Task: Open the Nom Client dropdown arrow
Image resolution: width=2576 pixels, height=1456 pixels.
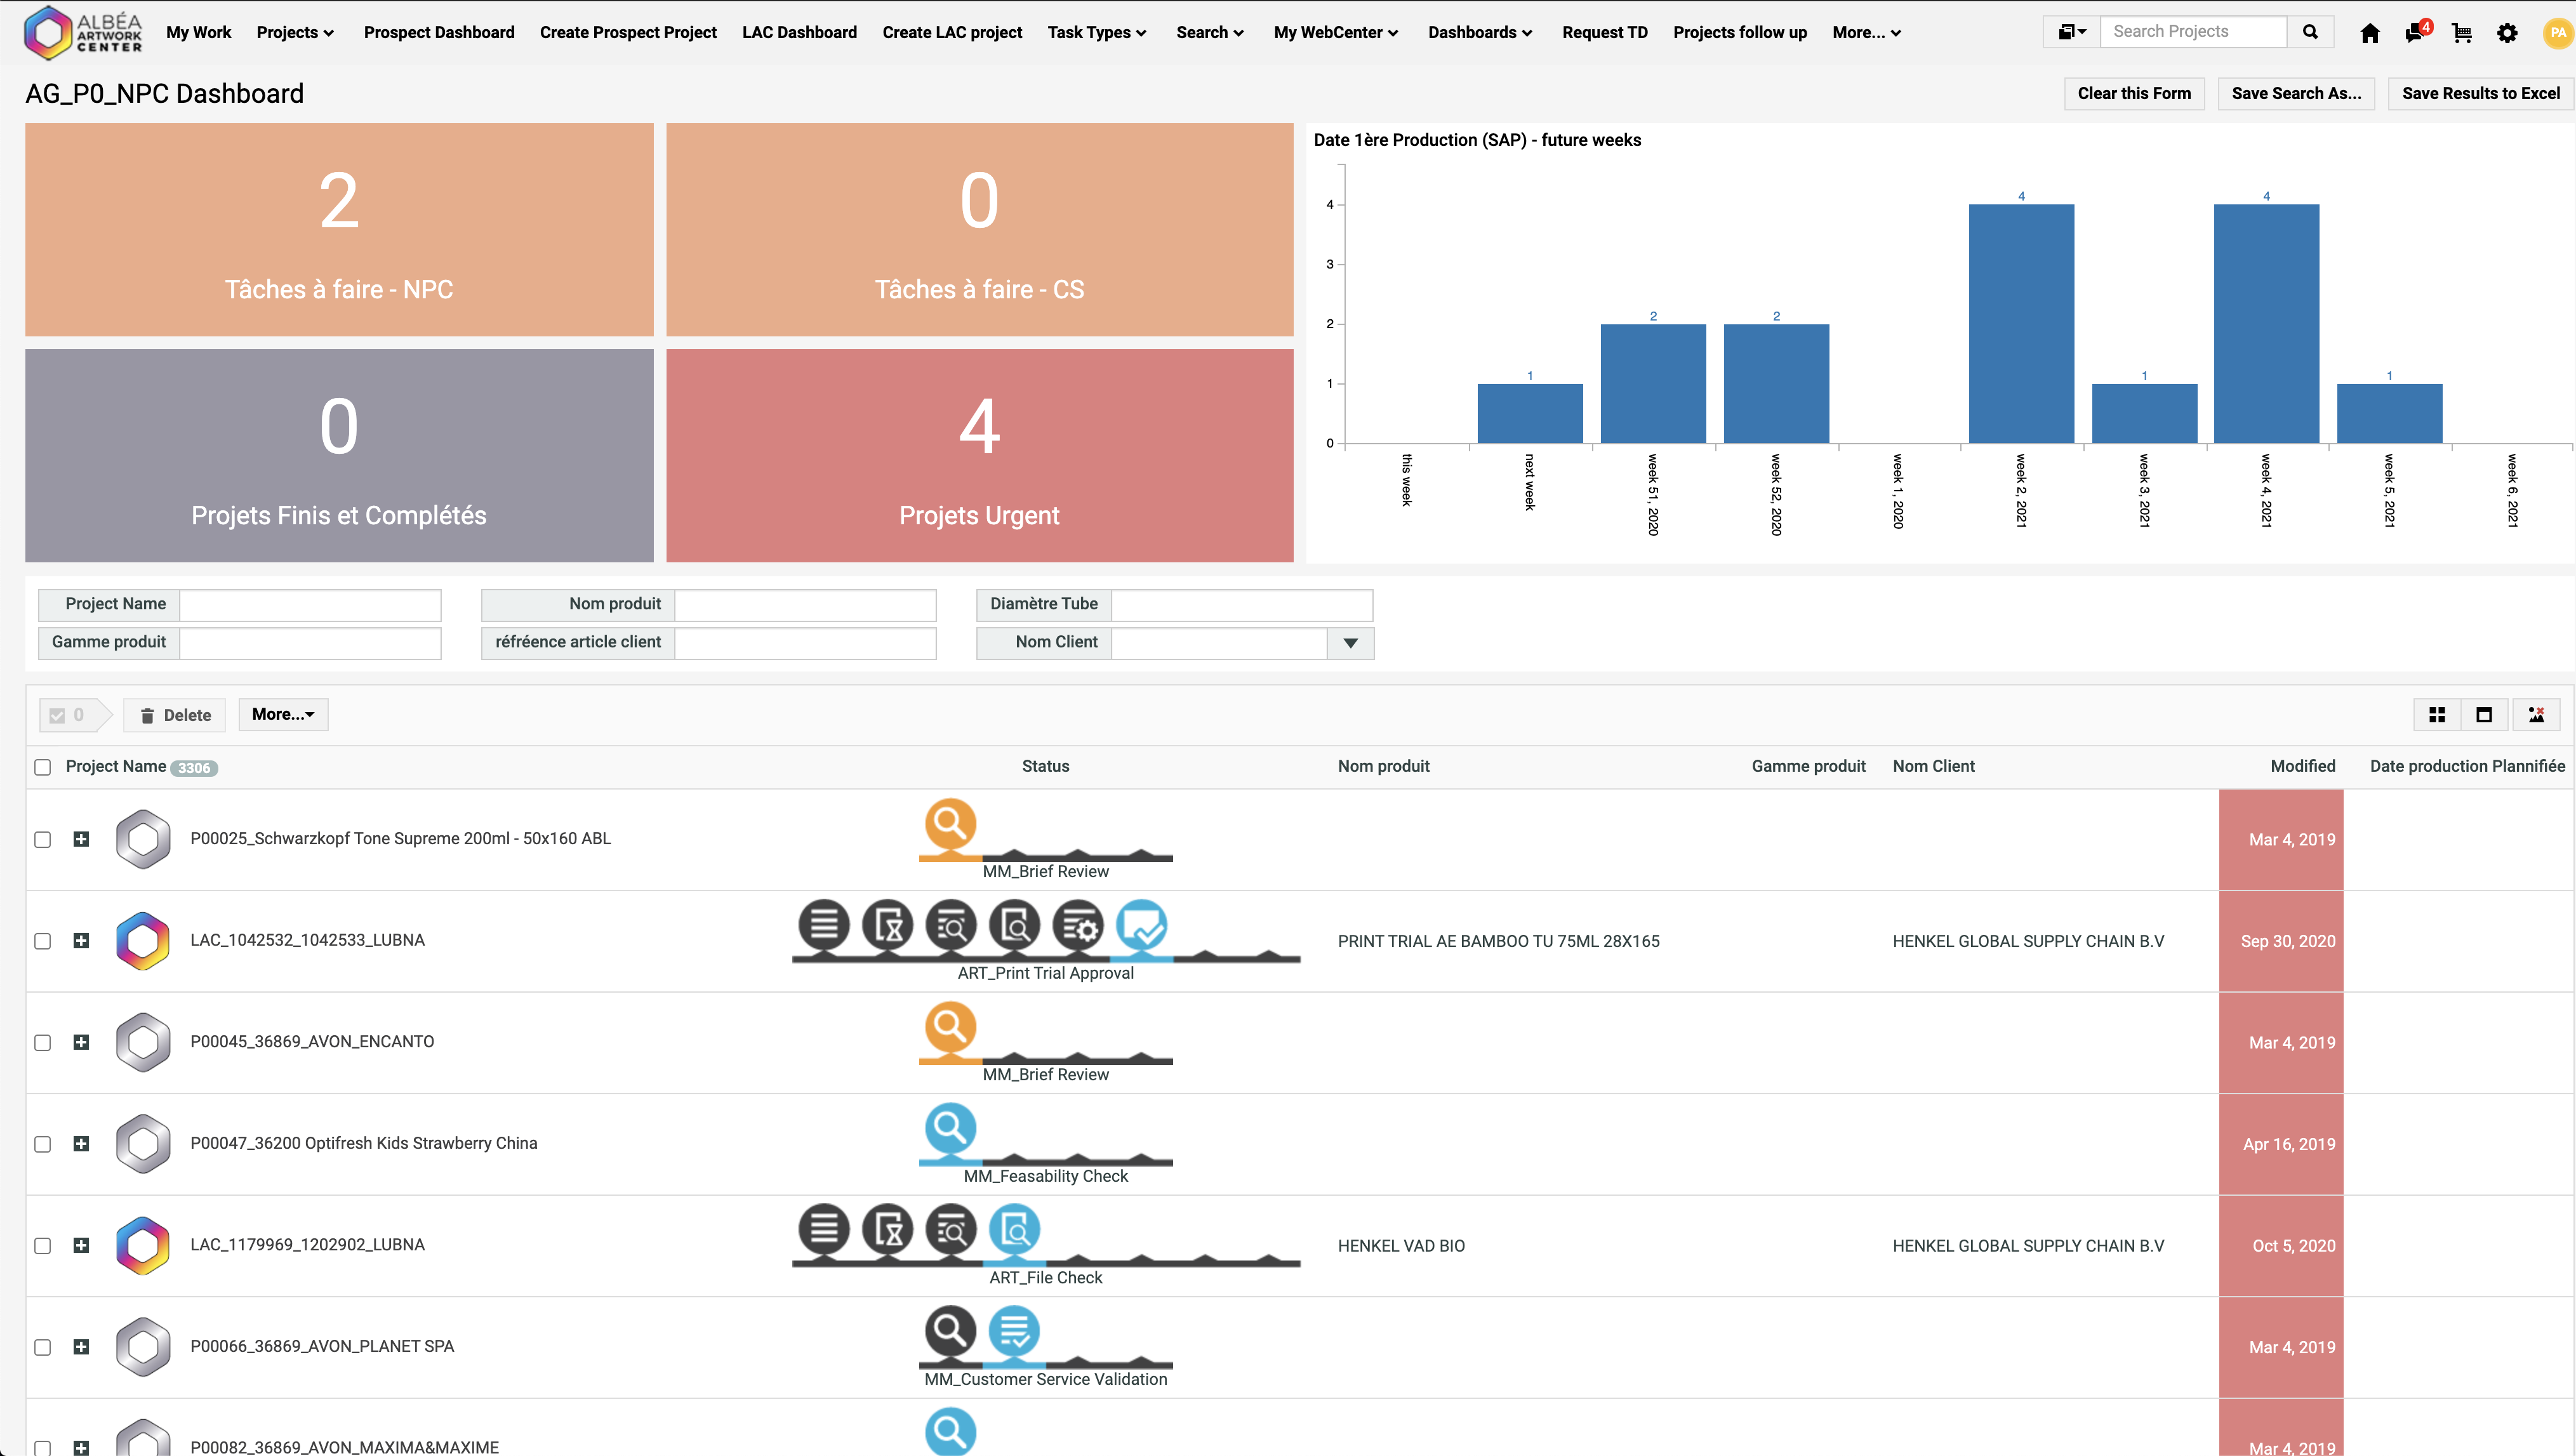Action: [1350, 643]
